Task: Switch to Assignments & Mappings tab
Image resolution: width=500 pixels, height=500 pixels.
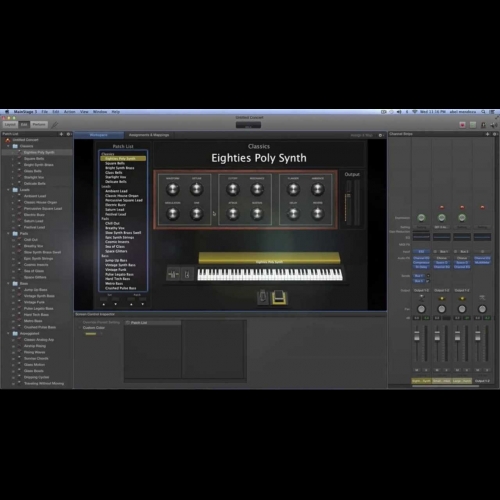Action: click(x=149, y=135)
